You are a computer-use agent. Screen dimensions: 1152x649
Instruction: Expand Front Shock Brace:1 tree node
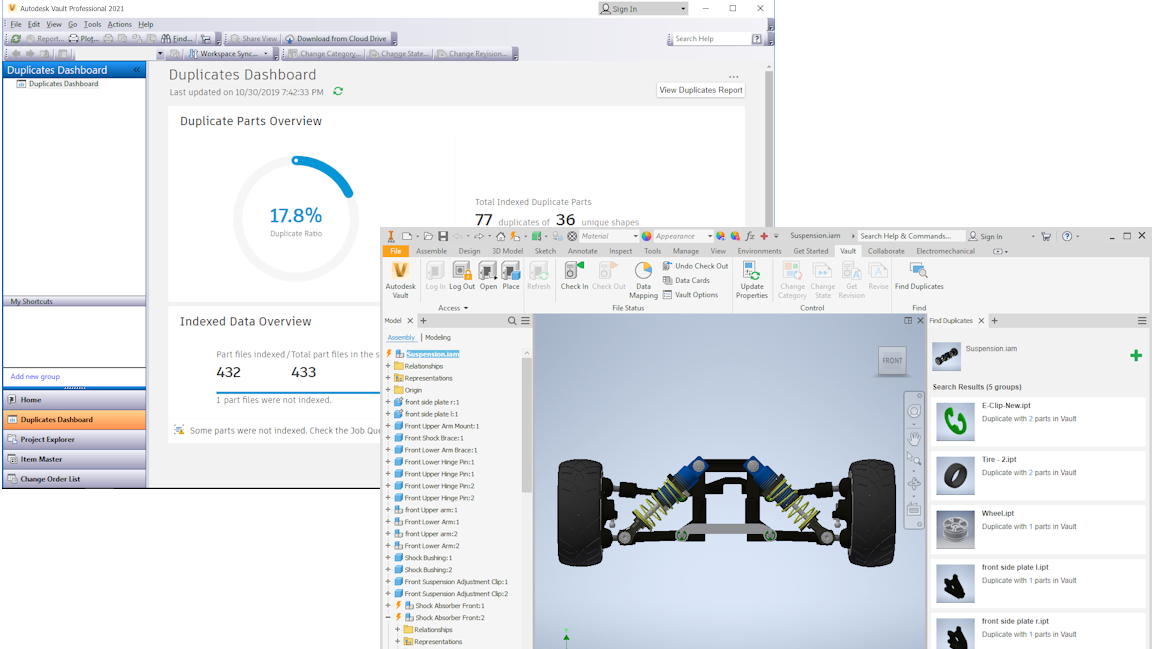pyautogui.click(x=389, y=438)
